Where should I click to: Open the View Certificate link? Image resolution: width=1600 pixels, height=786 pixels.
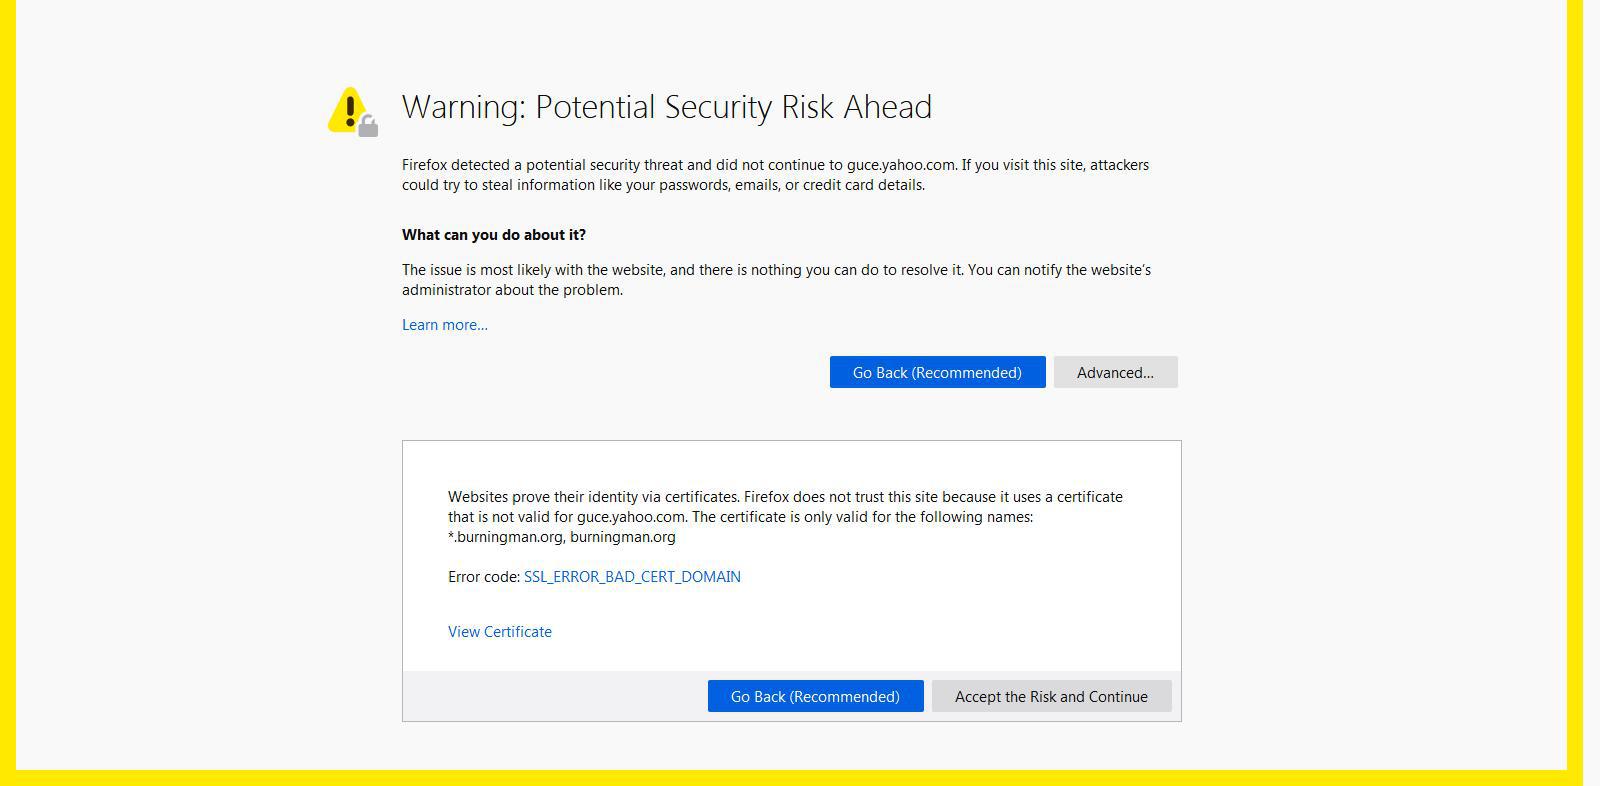(500, 632)
